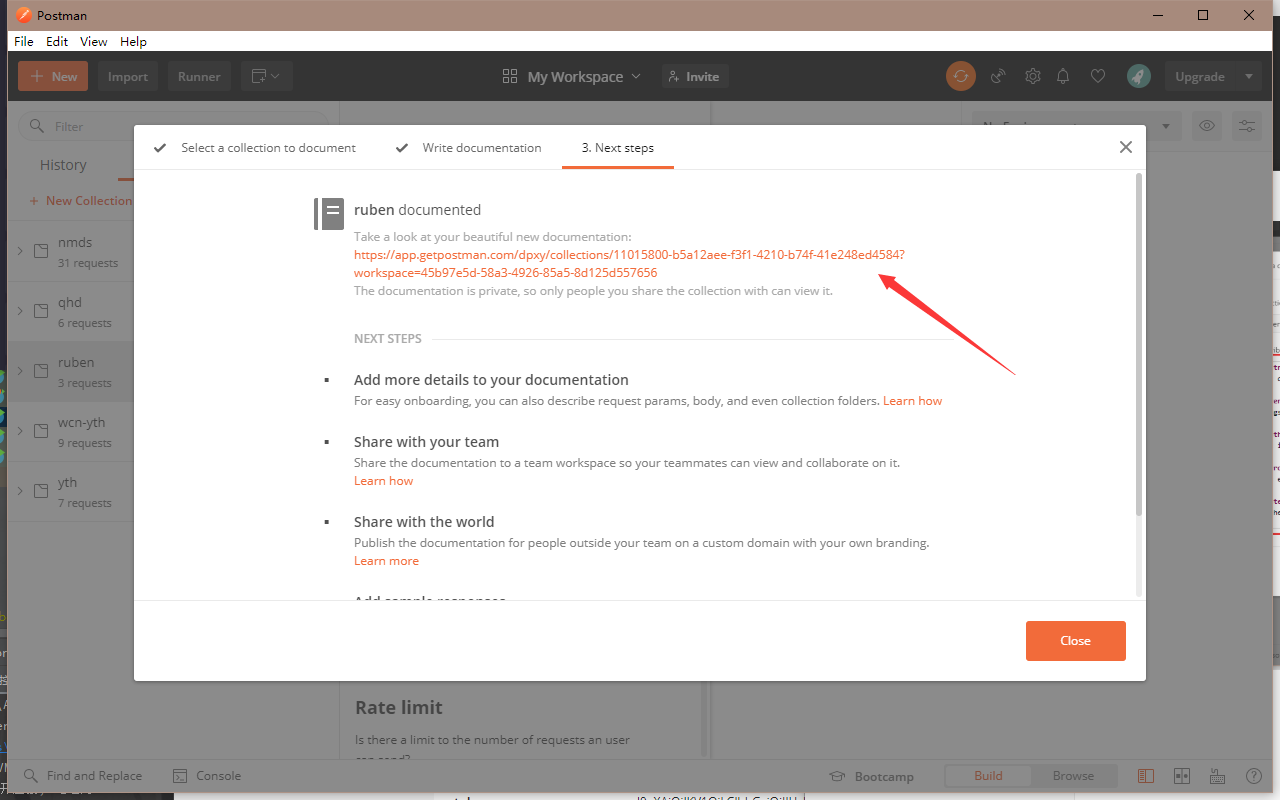Open the My Workspace dropdown
Viewport: 1280px width, 800px height.
[x=572, y=77]
